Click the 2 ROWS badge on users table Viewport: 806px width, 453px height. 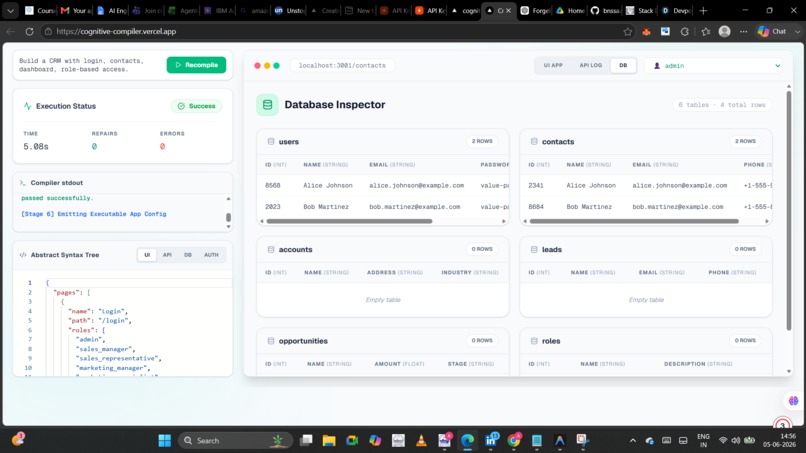point(482,141)
